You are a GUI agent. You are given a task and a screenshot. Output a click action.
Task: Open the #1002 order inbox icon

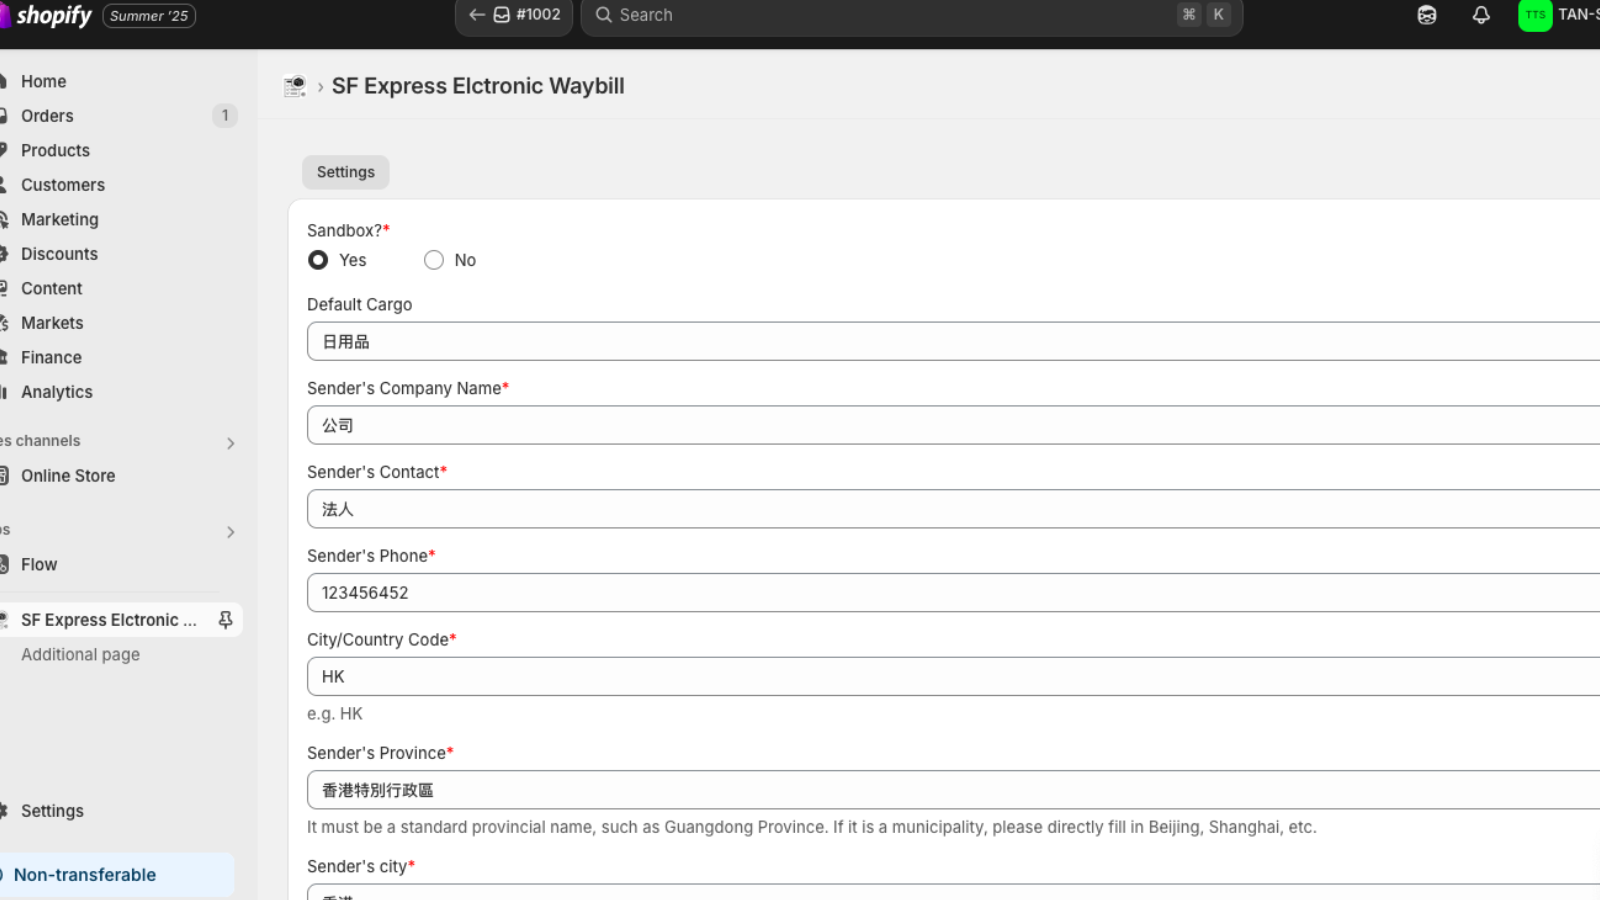[x=502, y=15]
